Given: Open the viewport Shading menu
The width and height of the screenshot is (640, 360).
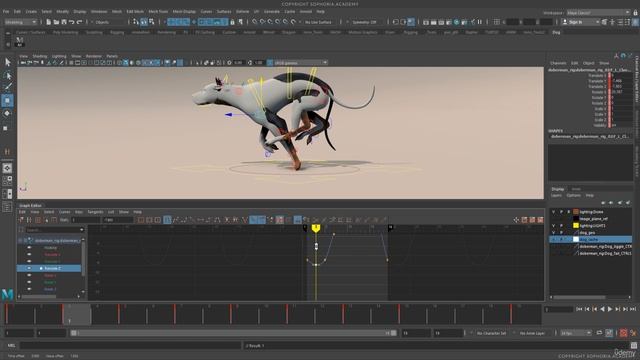Looking at the screenshot, I should coord(40,56).
